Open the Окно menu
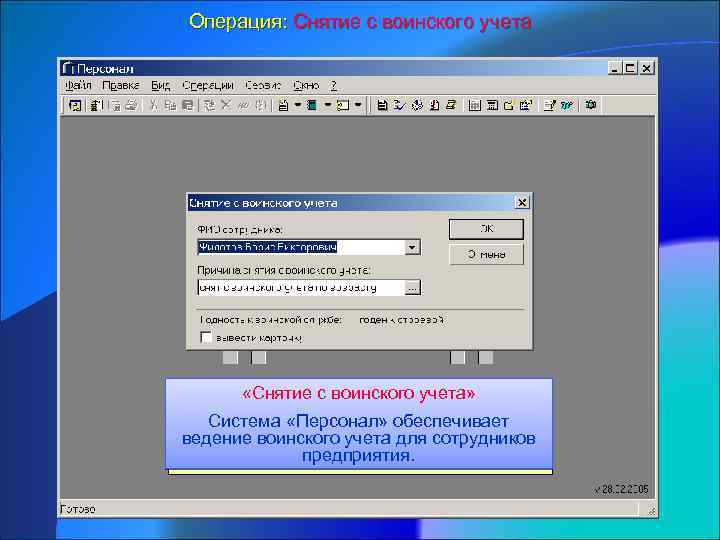The width and height of the screenshot is (720, 540). pyautogui.click(x=306, y=85)
